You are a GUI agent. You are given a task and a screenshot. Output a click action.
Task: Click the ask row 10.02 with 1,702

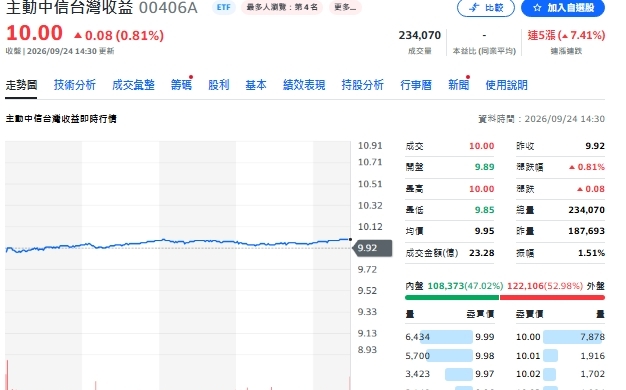click(561, 374)
